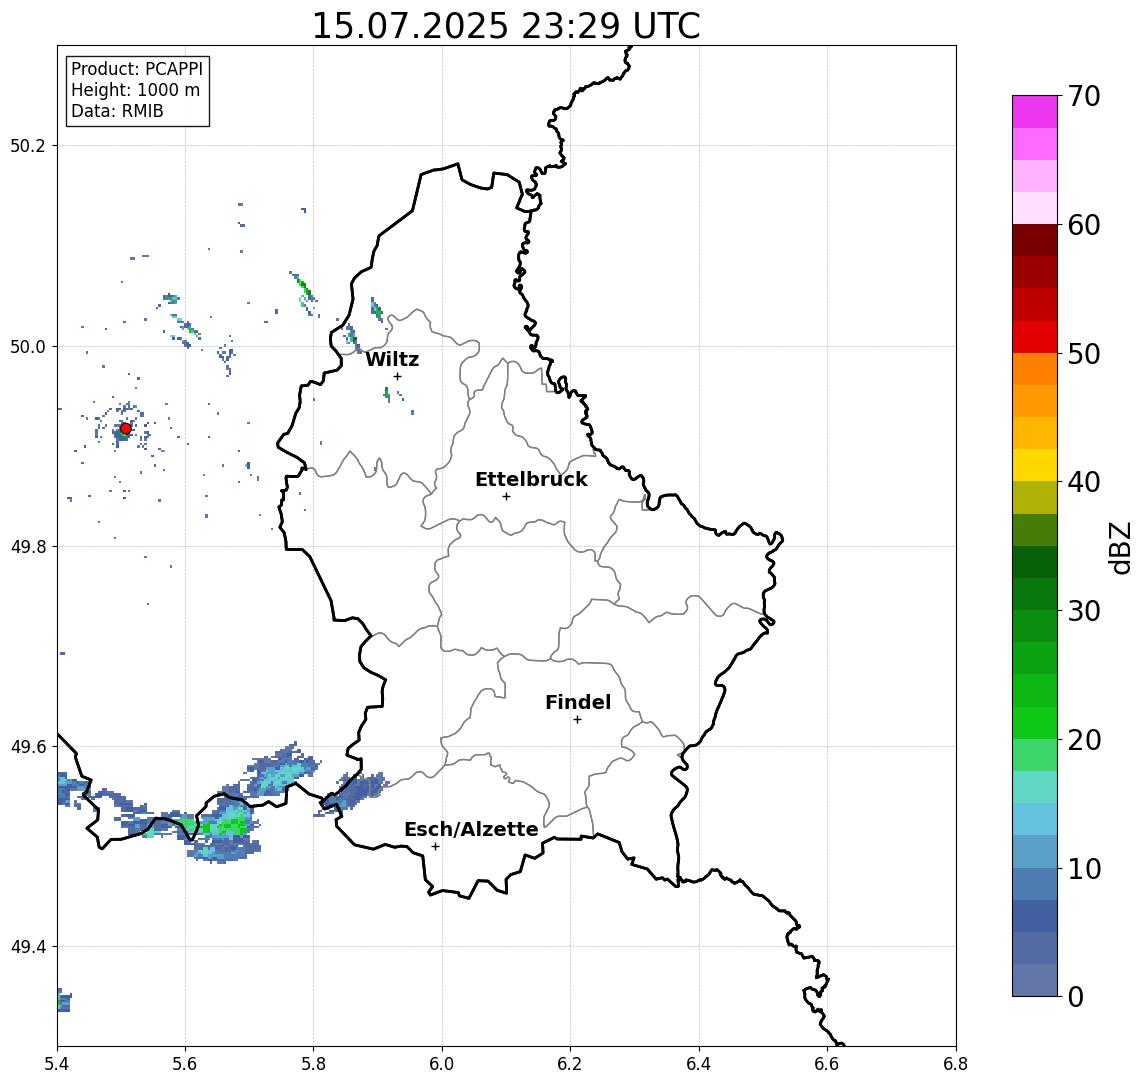Click the Esch/Alzette station cross marker
Screen dimensions: 1145x1084
pyautogui.click(x=435, y=847)
